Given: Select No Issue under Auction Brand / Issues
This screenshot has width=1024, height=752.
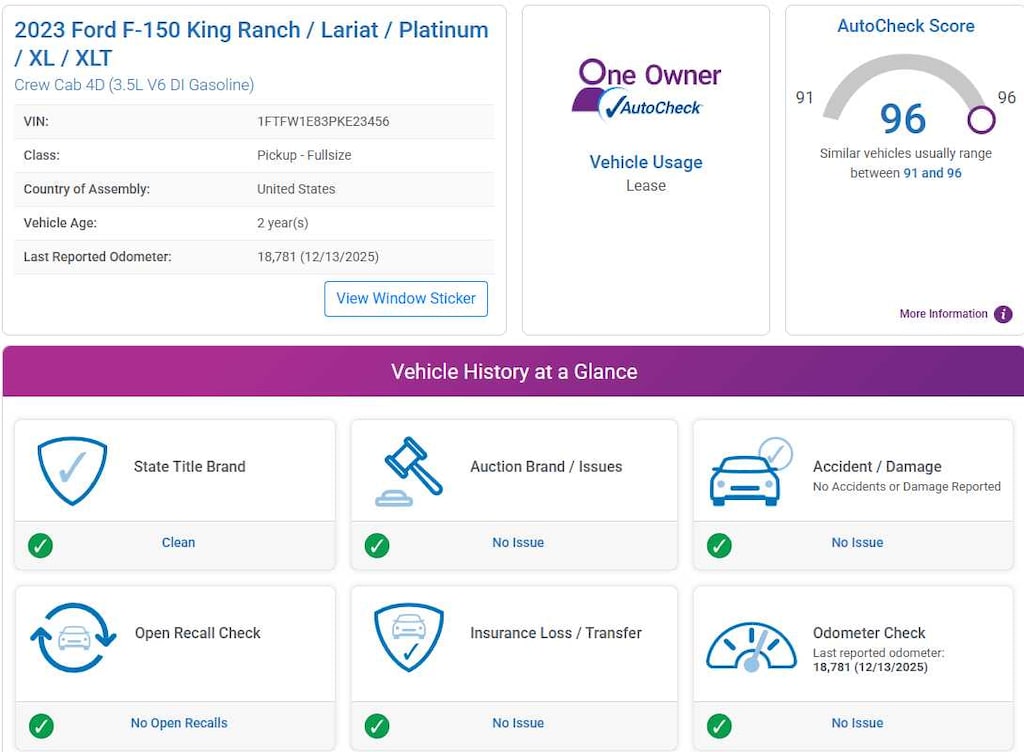Looking at the screenshot, I should [518, 542].
